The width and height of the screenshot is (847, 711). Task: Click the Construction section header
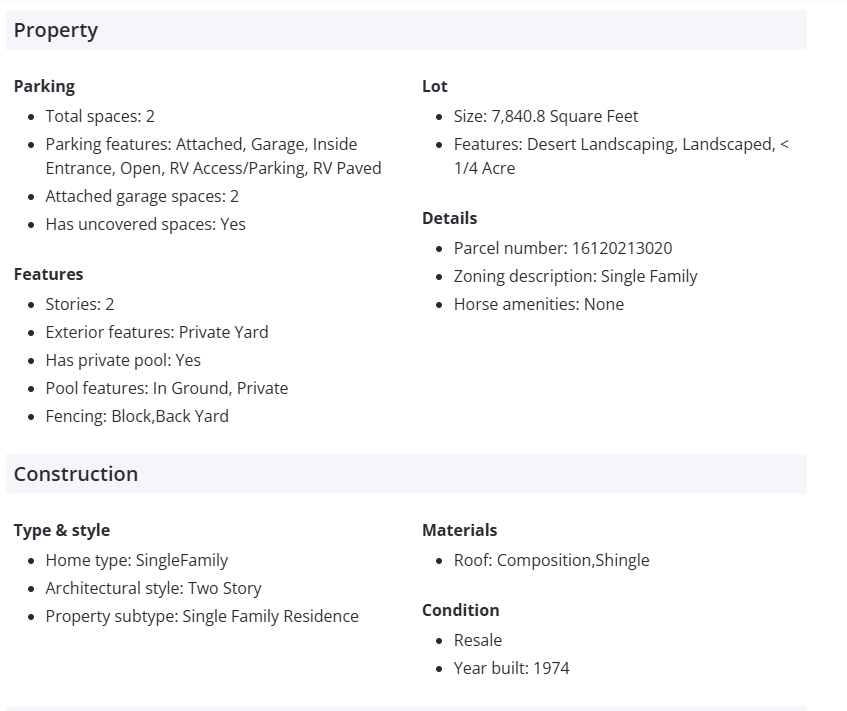(x=76, y=474)
